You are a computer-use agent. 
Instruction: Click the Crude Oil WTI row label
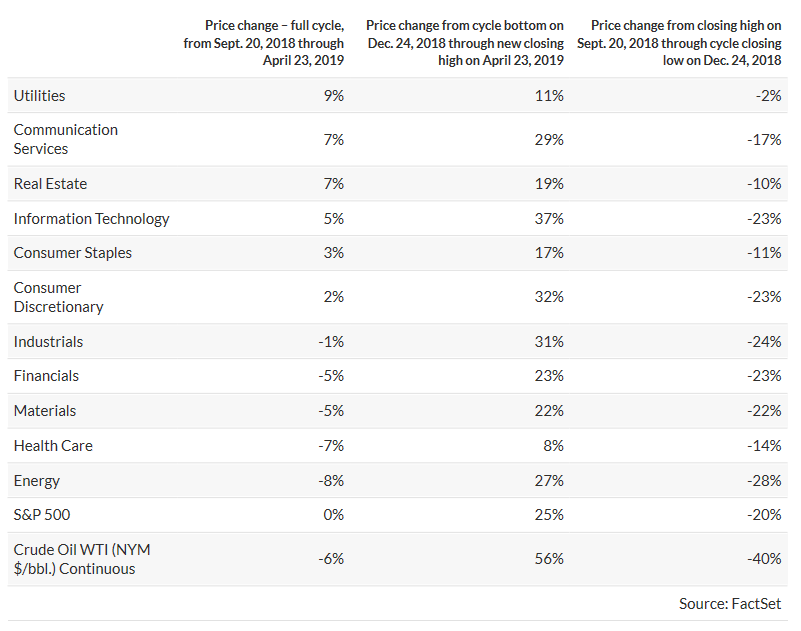coord(82,559)
